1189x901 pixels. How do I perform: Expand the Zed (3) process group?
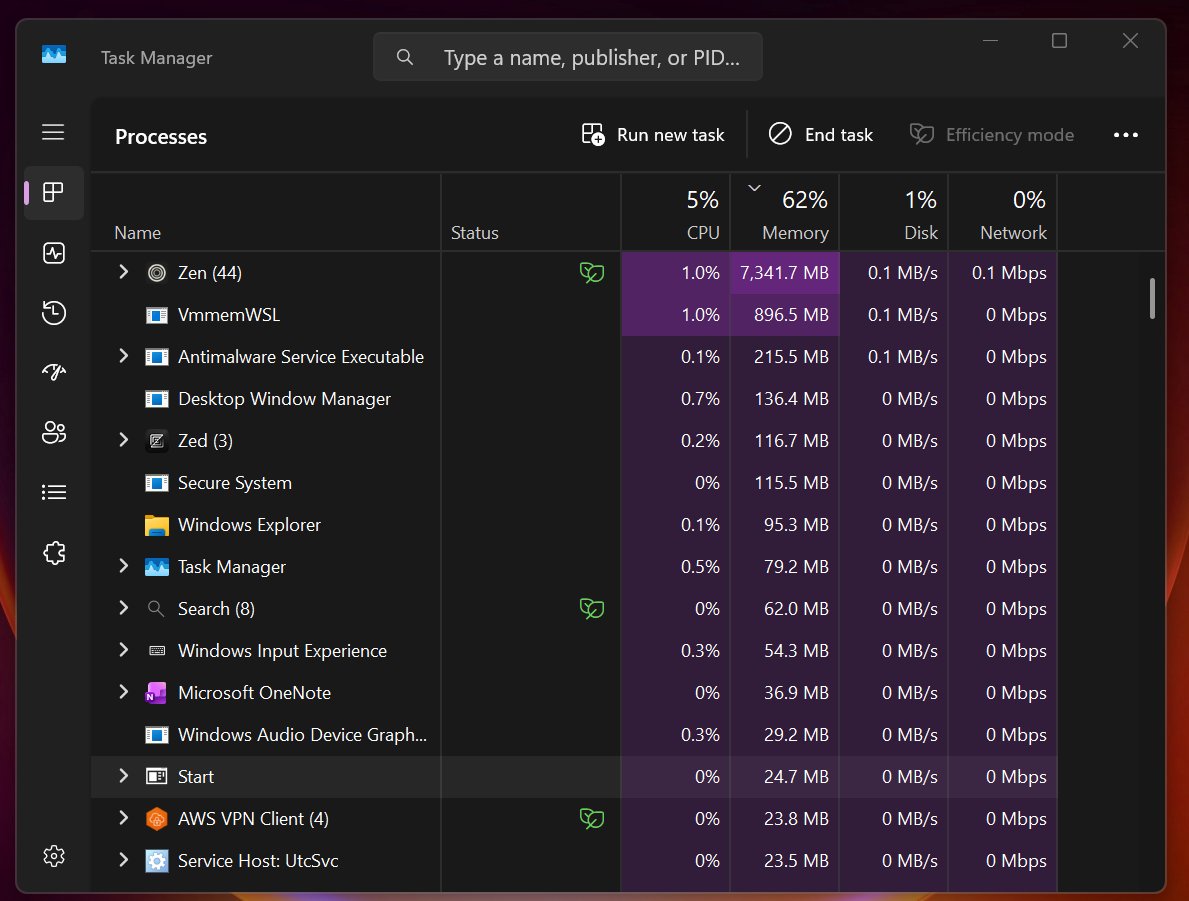pos(124,440)
